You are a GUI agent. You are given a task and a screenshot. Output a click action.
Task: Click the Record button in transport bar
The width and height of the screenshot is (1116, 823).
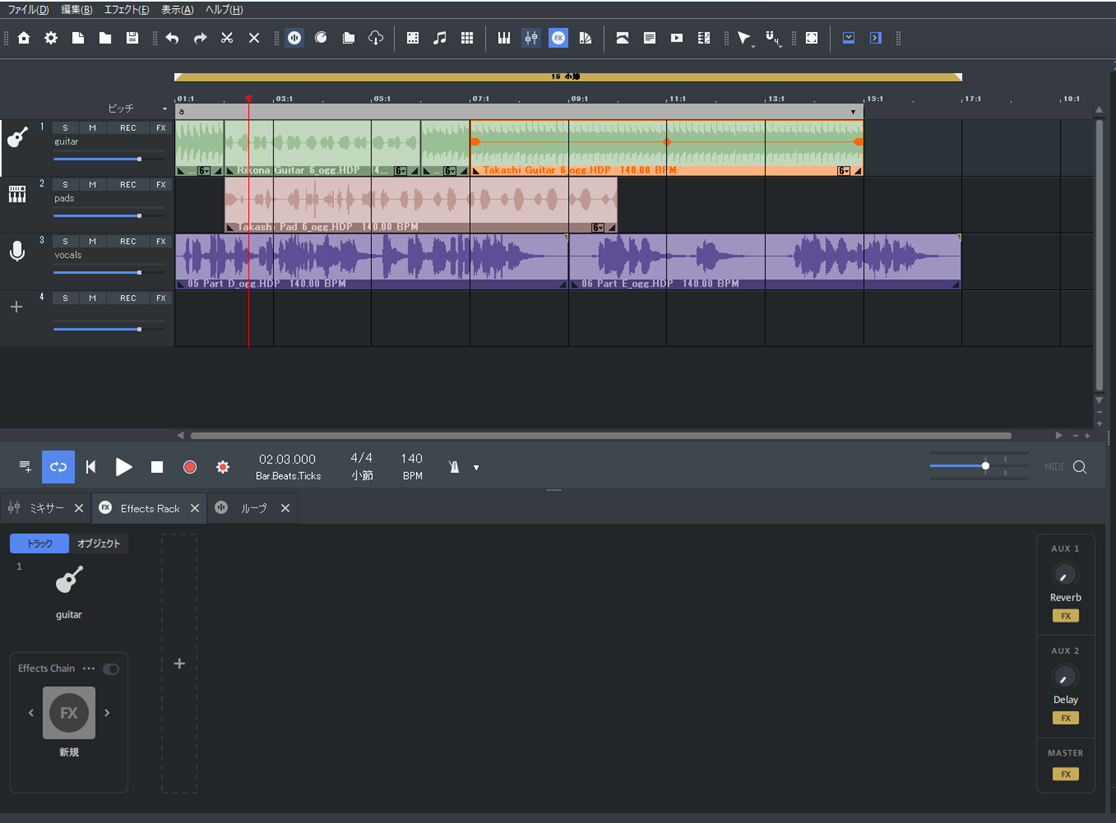coord(190,467)
